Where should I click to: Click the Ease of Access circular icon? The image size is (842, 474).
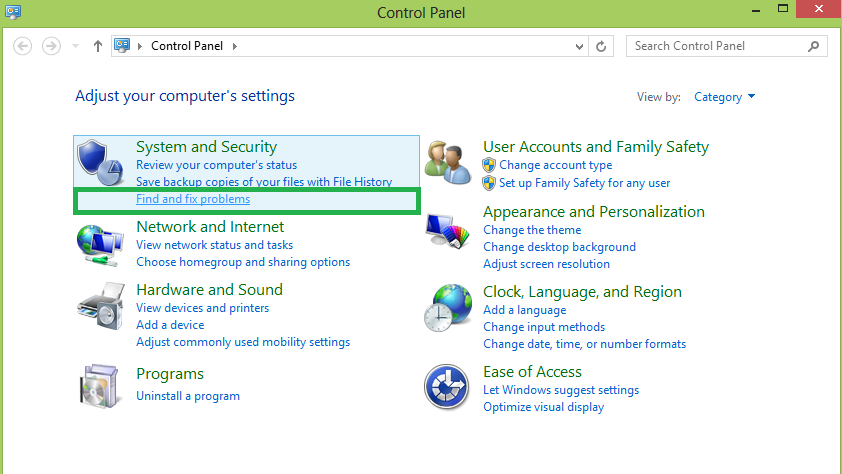(x=446, y=387)
